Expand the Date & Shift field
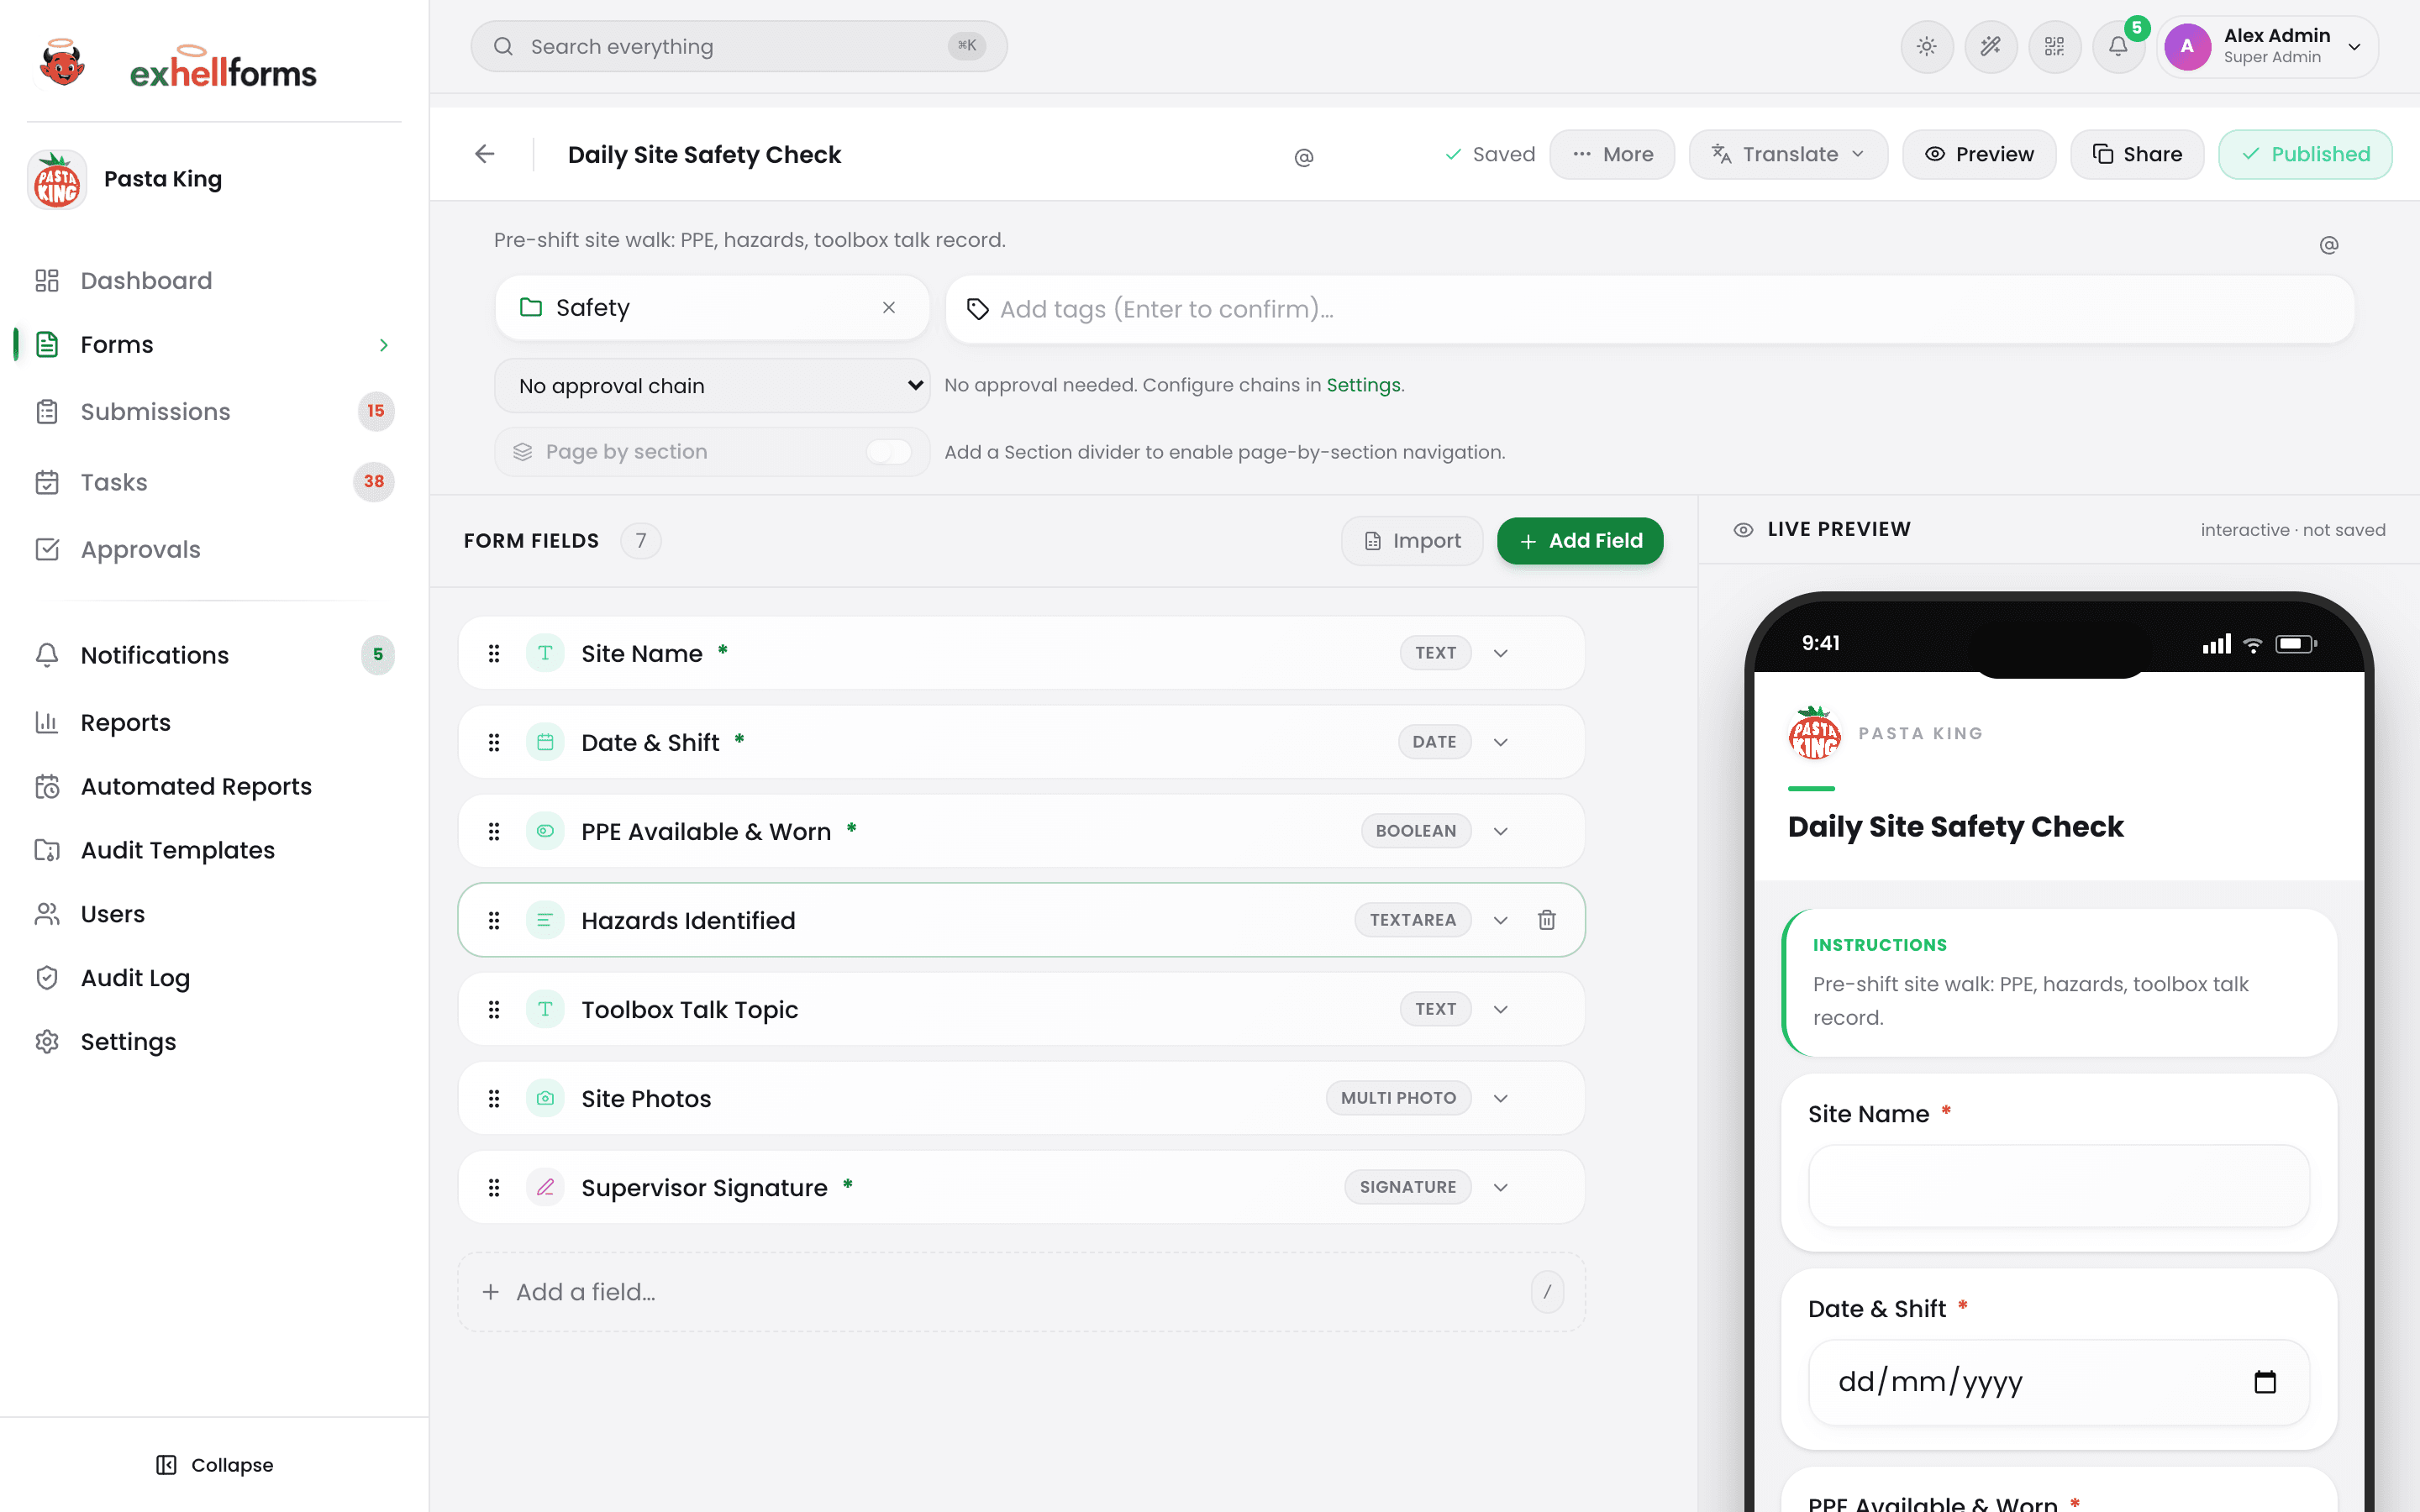Image resolution: width=2420 pixels, height=1512 pixels. 1500,742
